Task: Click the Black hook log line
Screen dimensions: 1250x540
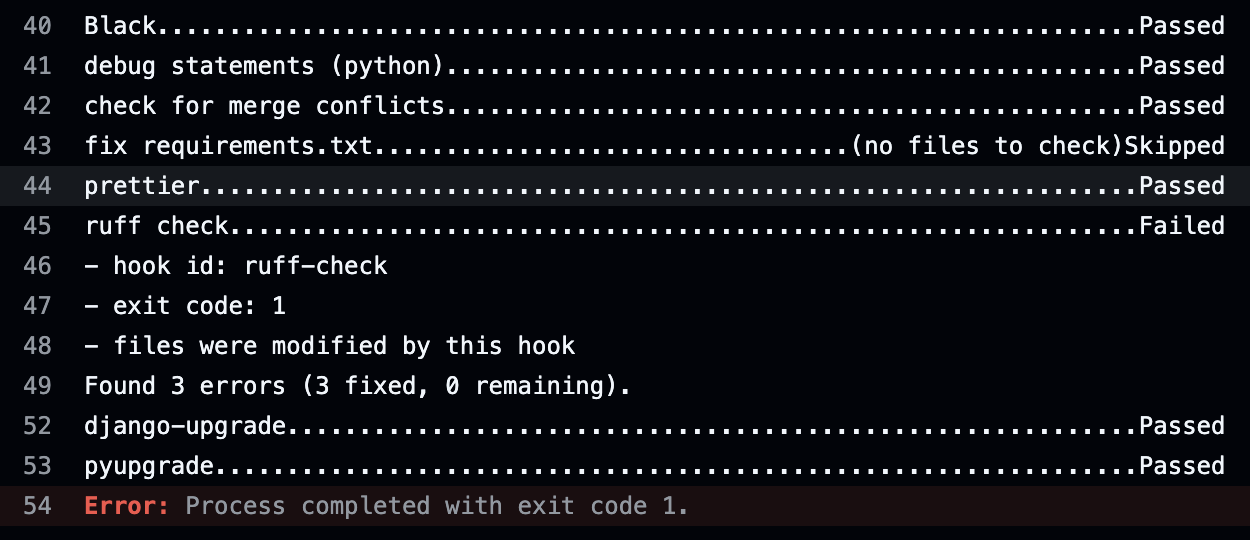Action: click(120, 26)
